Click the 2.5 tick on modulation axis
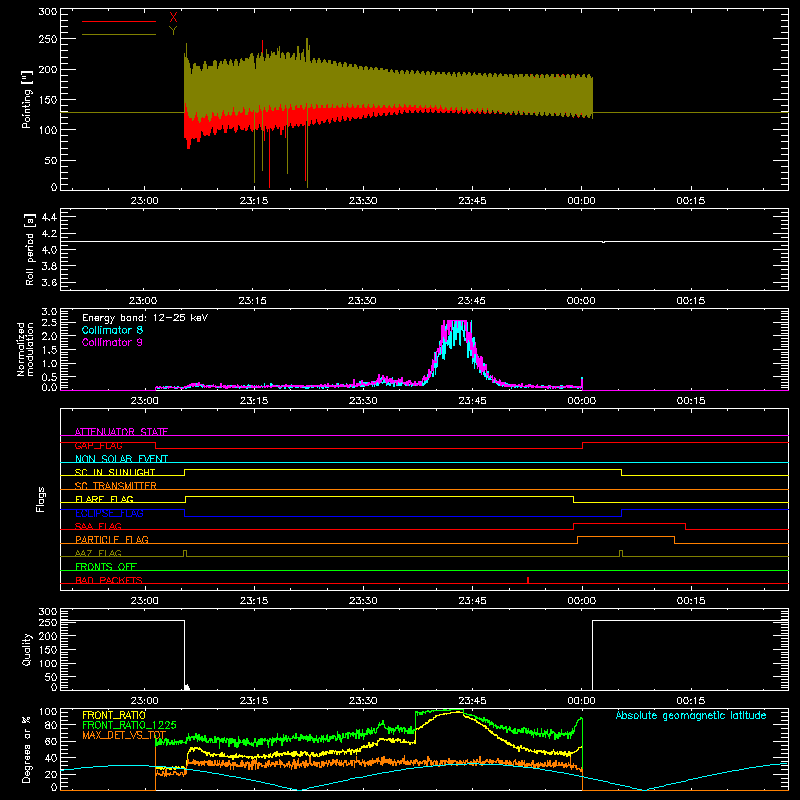The image size is (800, 800). (49, 323)
